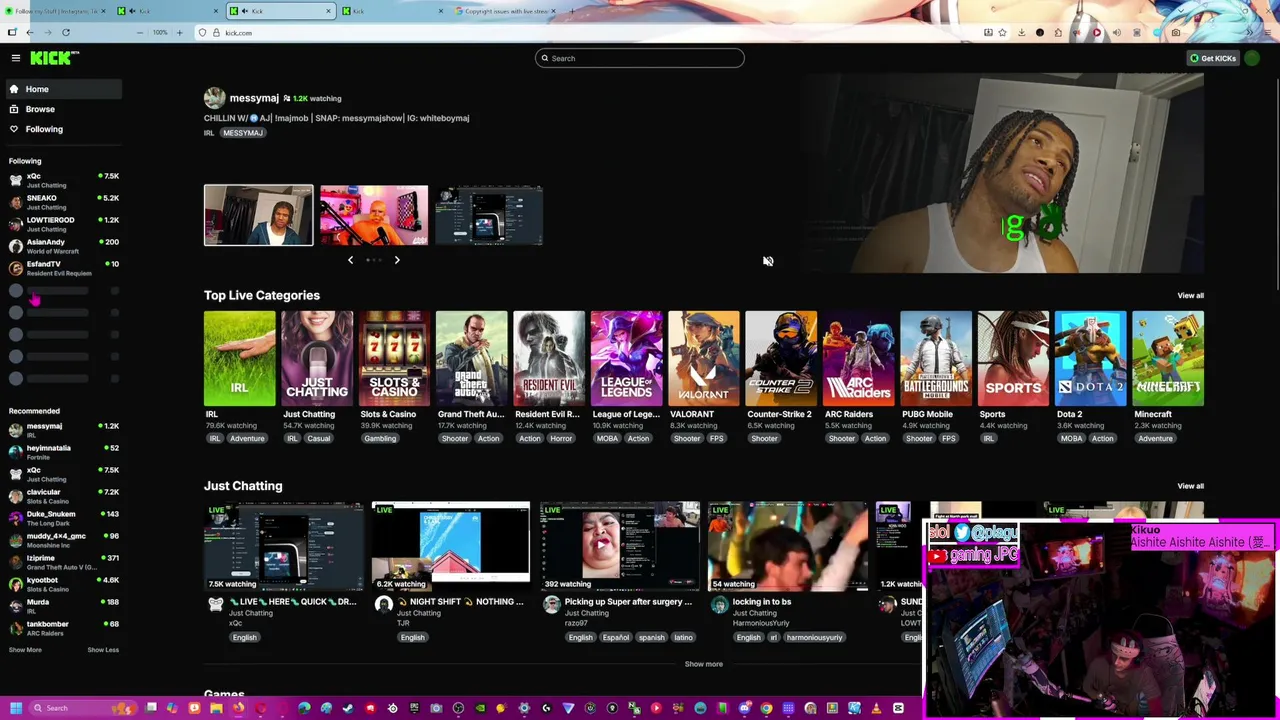Open the VALORANT category tile

click(x=704, y=359)
